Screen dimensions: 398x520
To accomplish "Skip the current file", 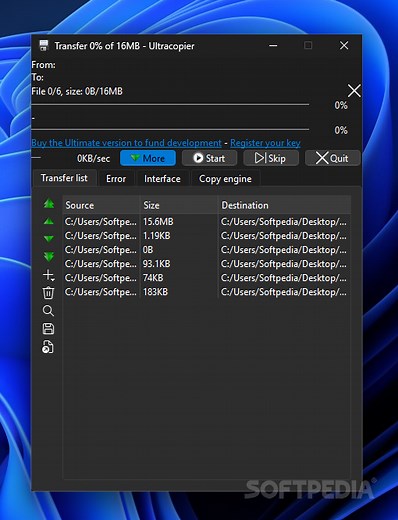I will 271,158.
